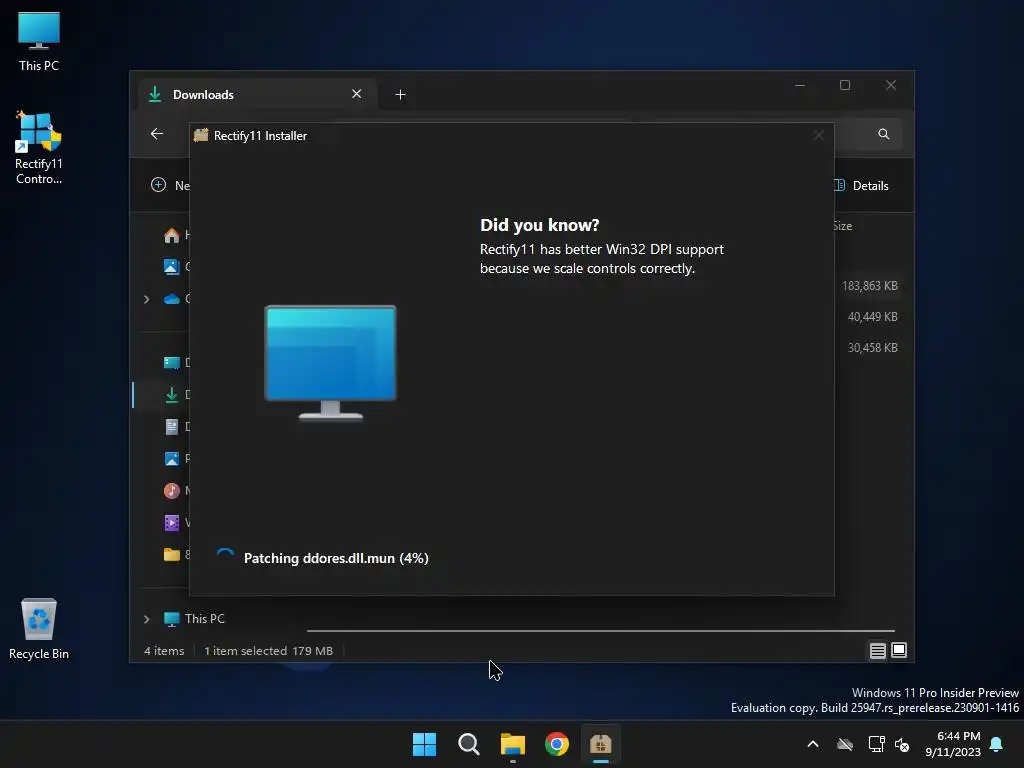Select the OneDrive cloud icon in sidebar
This screenshot has width=1024, height=768.
[172, 299]
